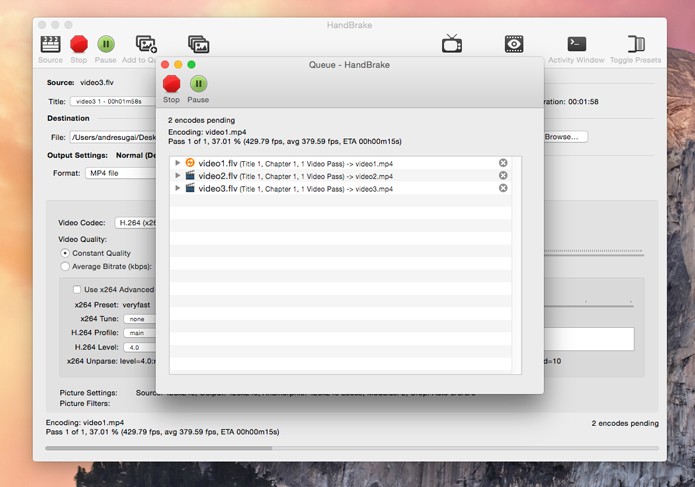Viewport: 695px width, 487px height.
Task: Click 'Source: video3.flv' label
Action: 80,82
